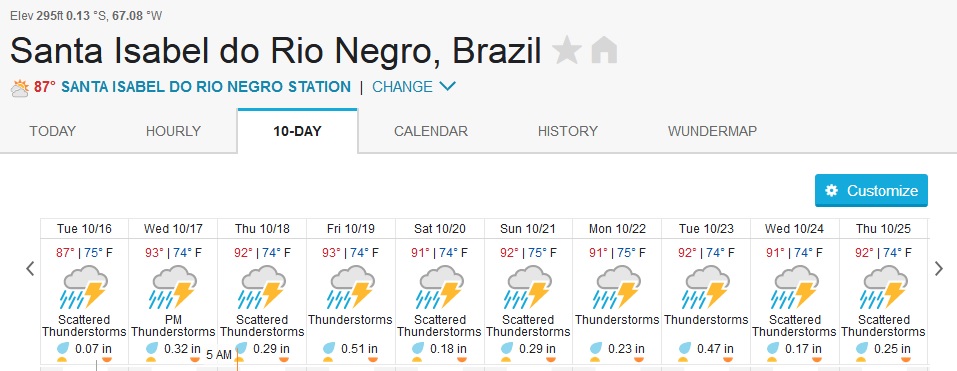Viewport: 957px width, 371px height.
Task: Expand the CHANGE station dropdown
Action: coord(414,87)
